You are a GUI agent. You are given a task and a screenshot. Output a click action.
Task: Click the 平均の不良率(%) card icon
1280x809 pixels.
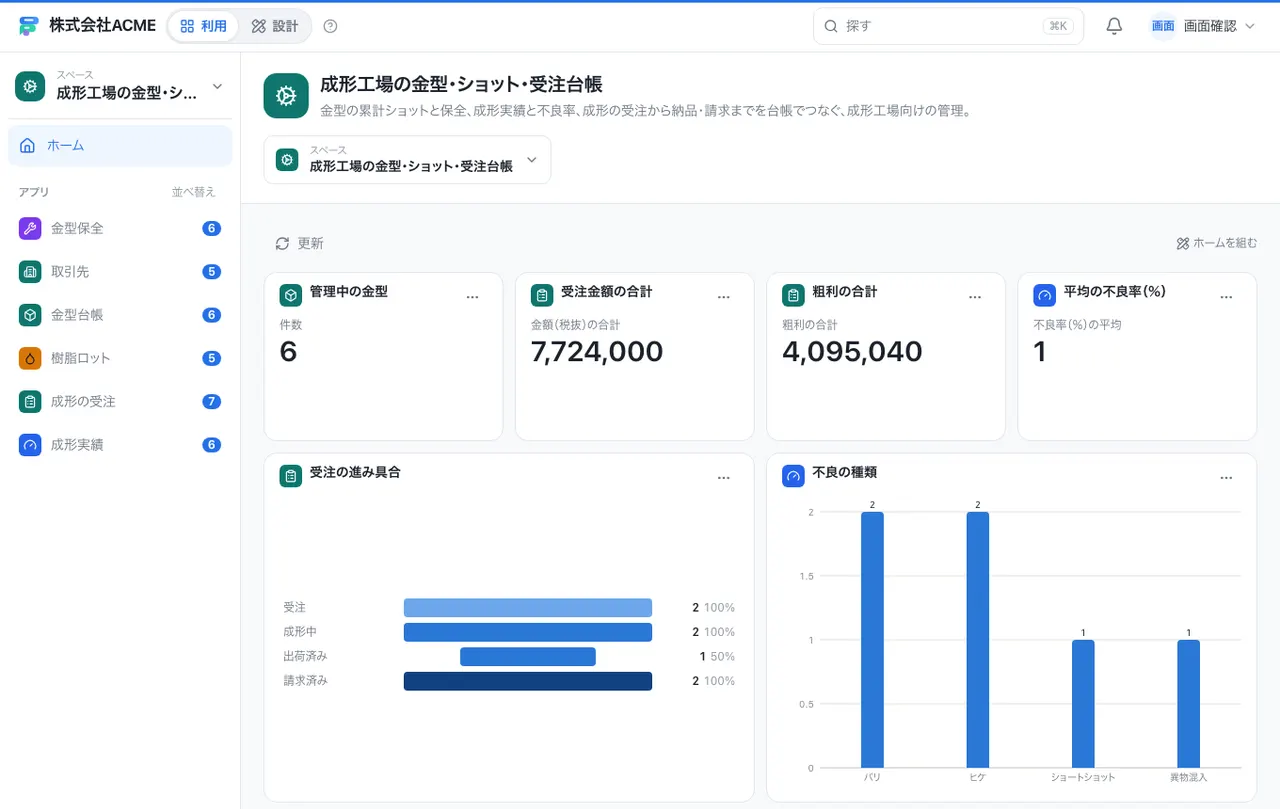[x=1044, y=296]
